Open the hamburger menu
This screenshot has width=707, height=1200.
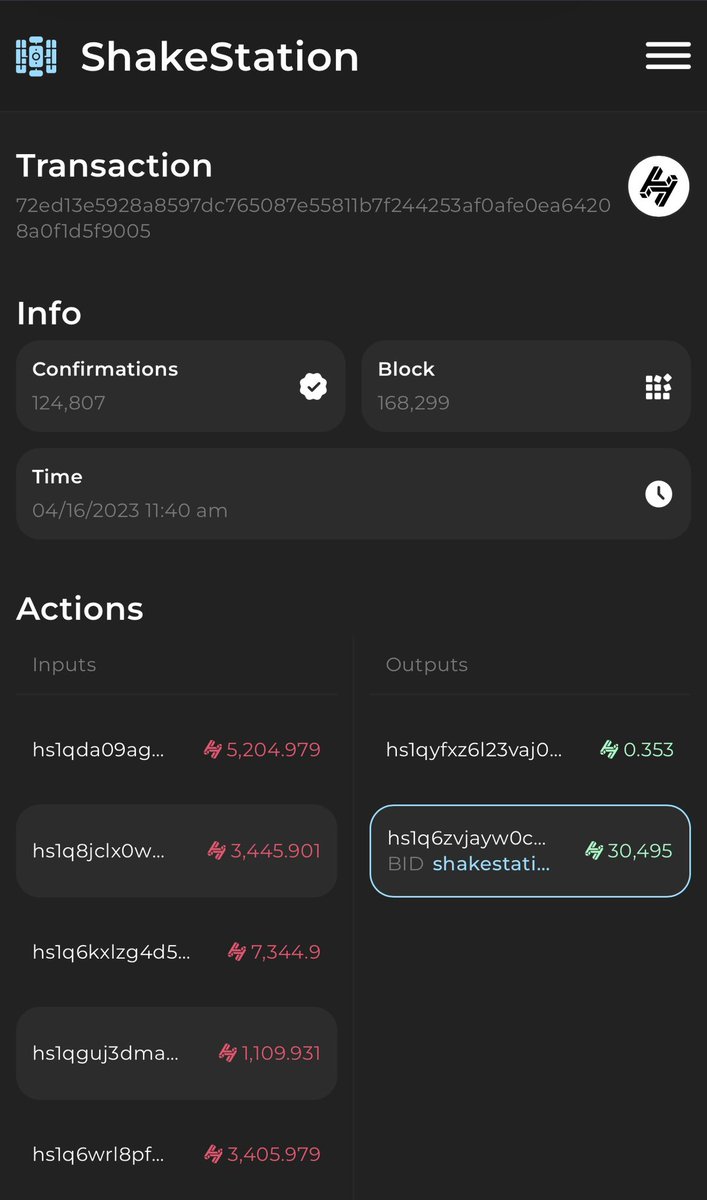point(668,56)
